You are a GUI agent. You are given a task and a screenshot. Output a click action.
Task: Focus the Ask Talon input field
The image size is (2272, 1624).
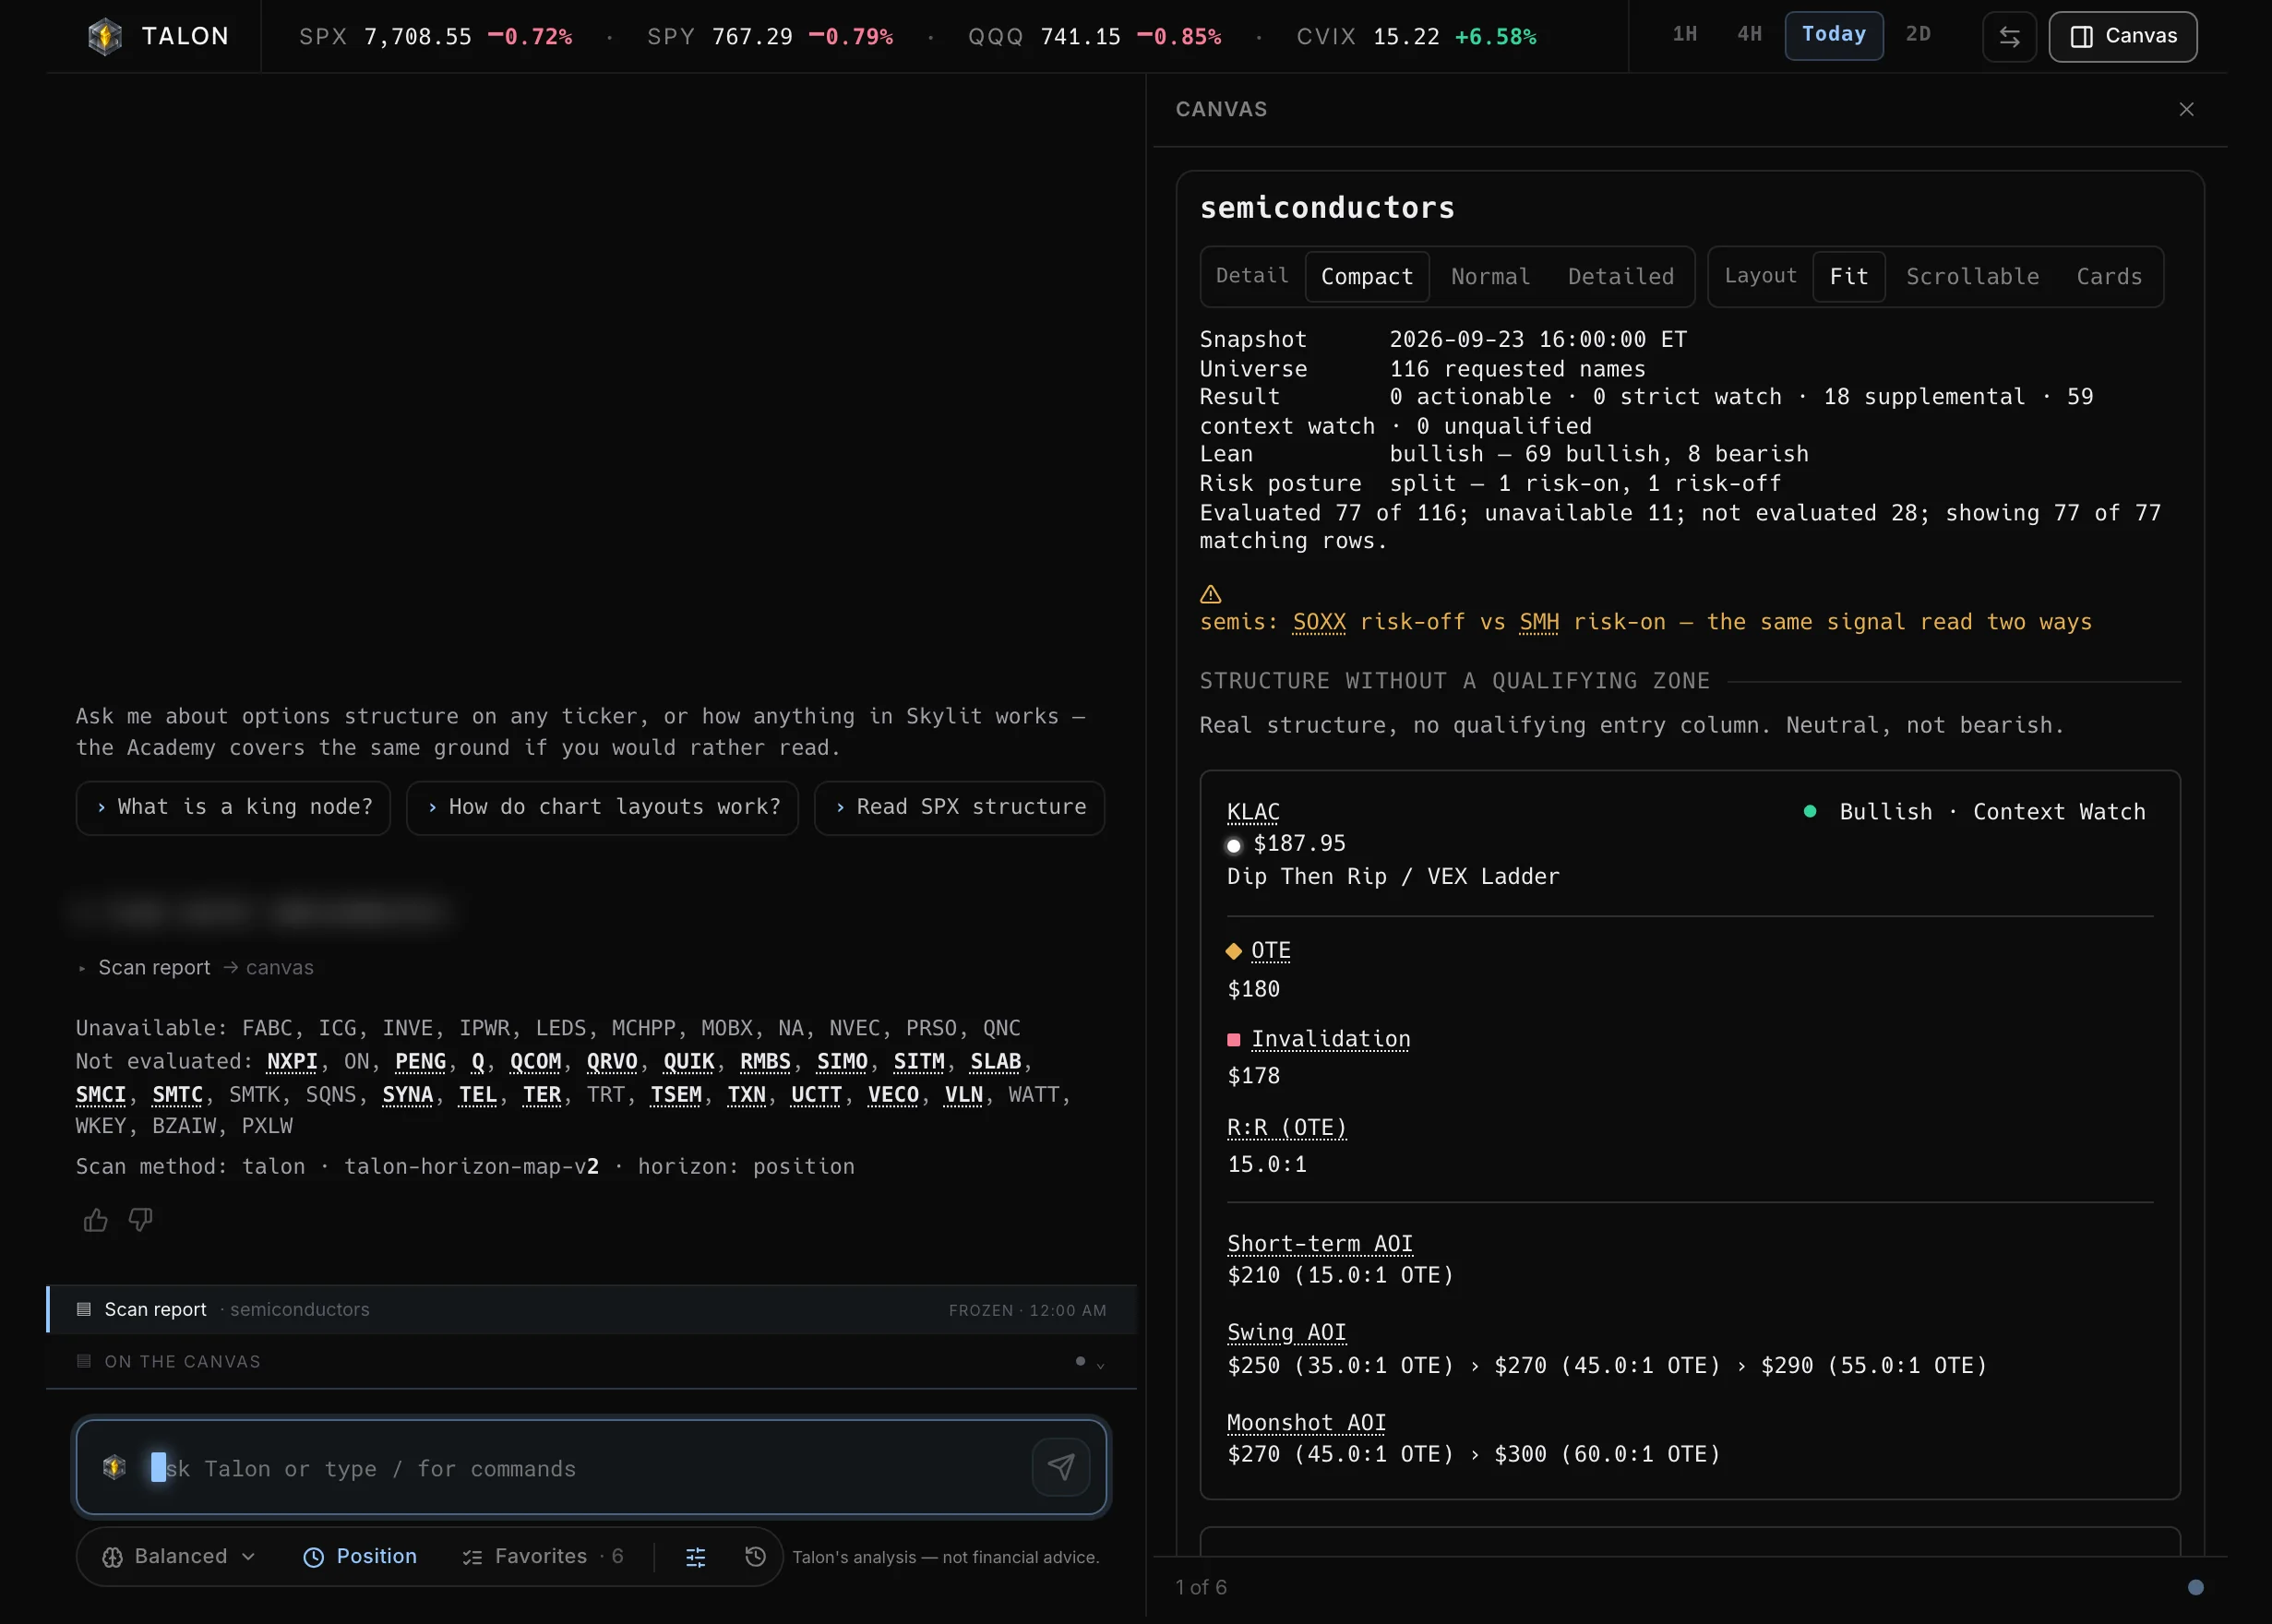coord(590,1468)
